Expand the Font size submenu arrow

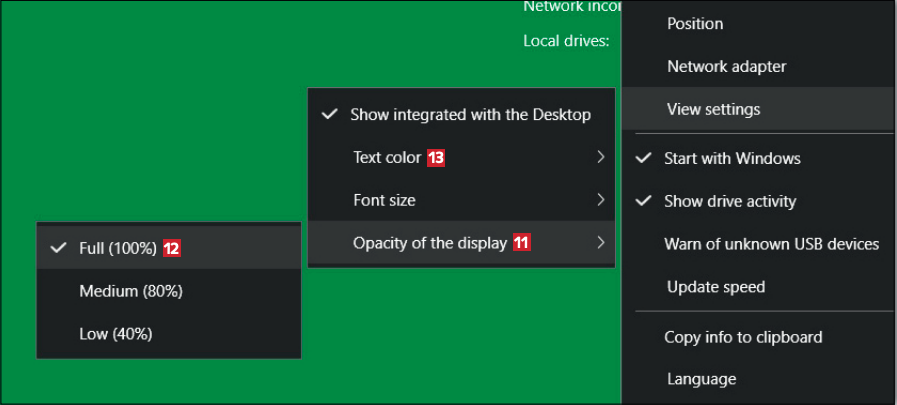600,200
